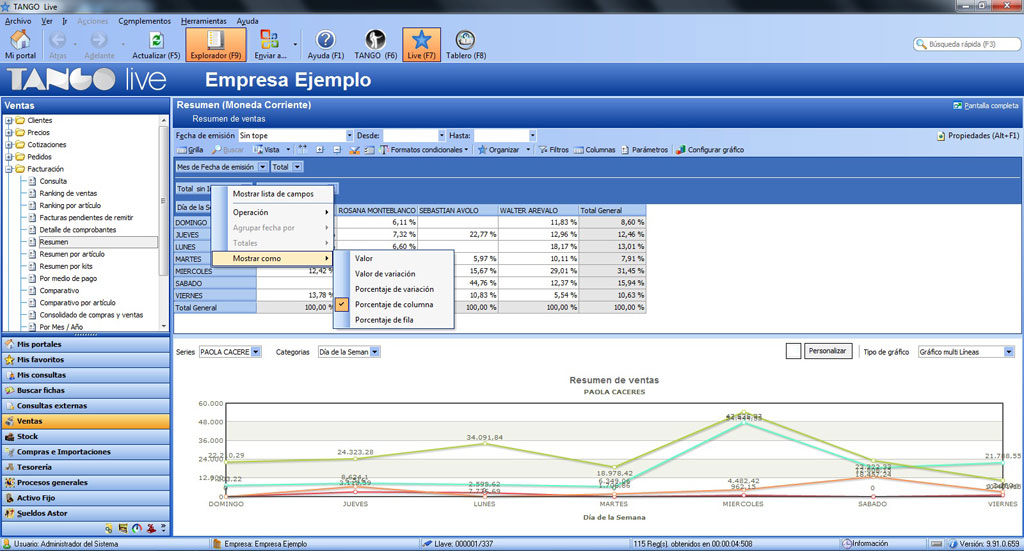Open Parámetros settings
This screenshot has height=551, width=1024.
click(644, 150)
